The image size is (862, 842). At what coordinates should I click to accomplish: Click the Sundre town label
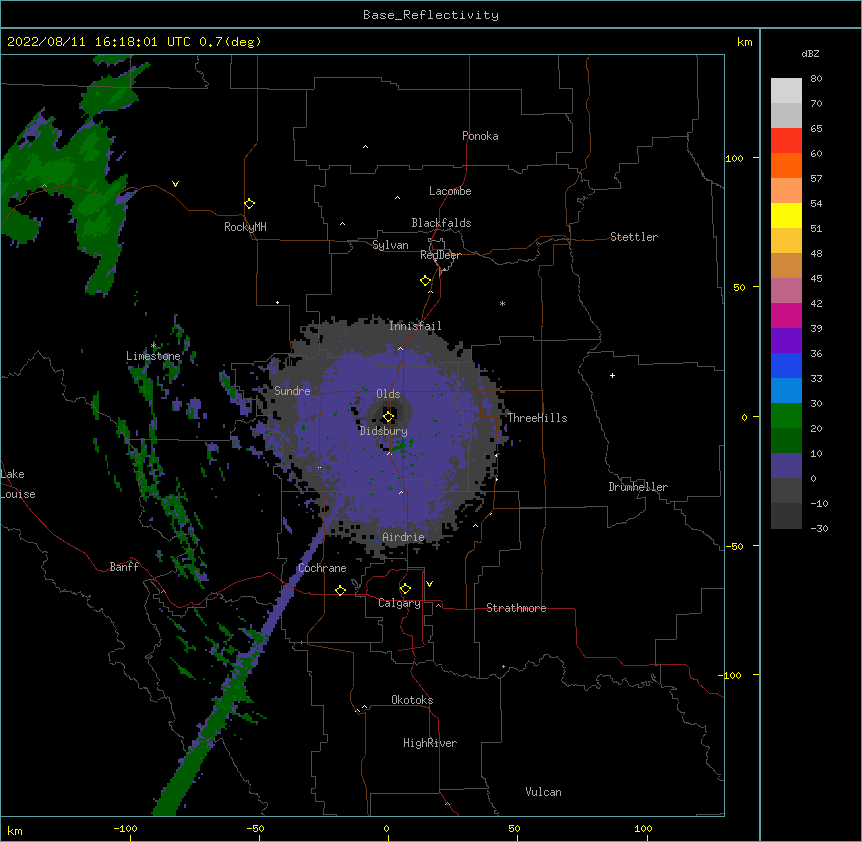click(x=292, y=391)
